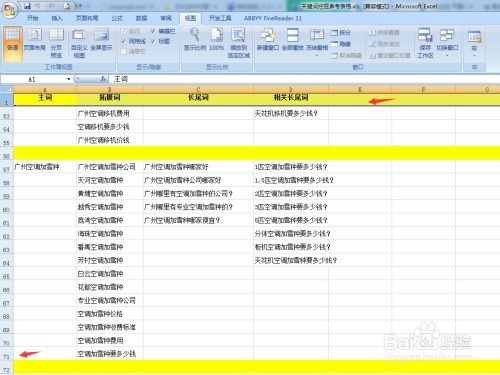Select cell 天河空调加雪种
Image resolution: width=500 pixels, height=375 pixels.
click(x=110, y=180)
